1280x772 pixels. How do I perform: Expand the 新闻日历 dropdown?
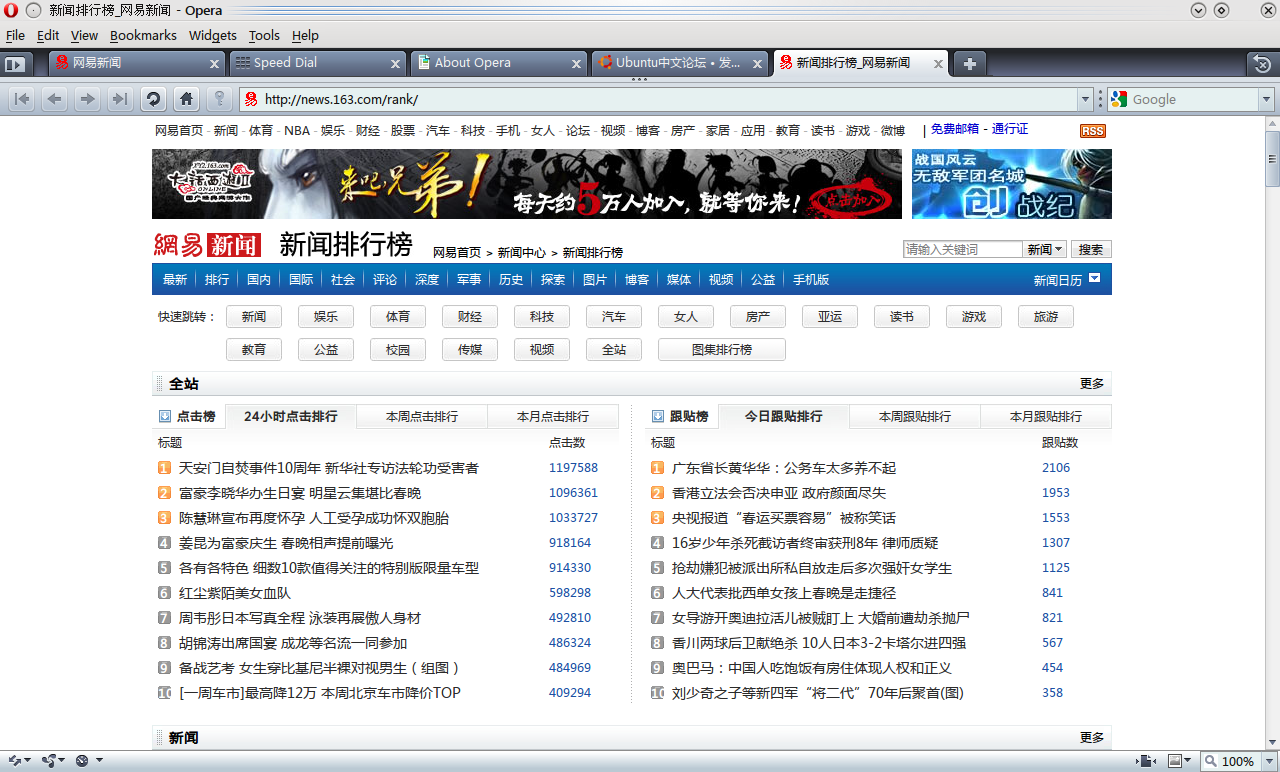click(x=1095, y=279)
